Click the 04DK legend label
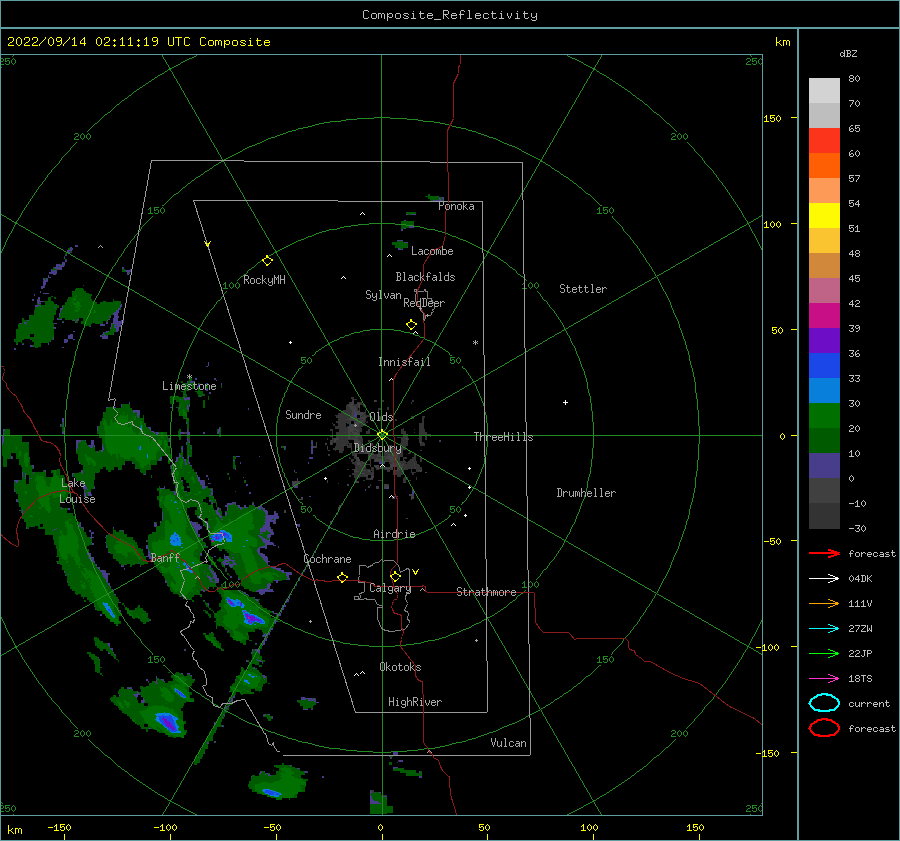The width and height of the screenshot is (900, 841). [860, 578]
